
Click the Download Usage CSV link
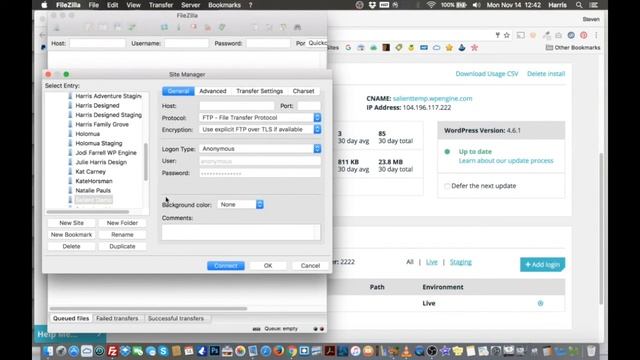[487, 74]
